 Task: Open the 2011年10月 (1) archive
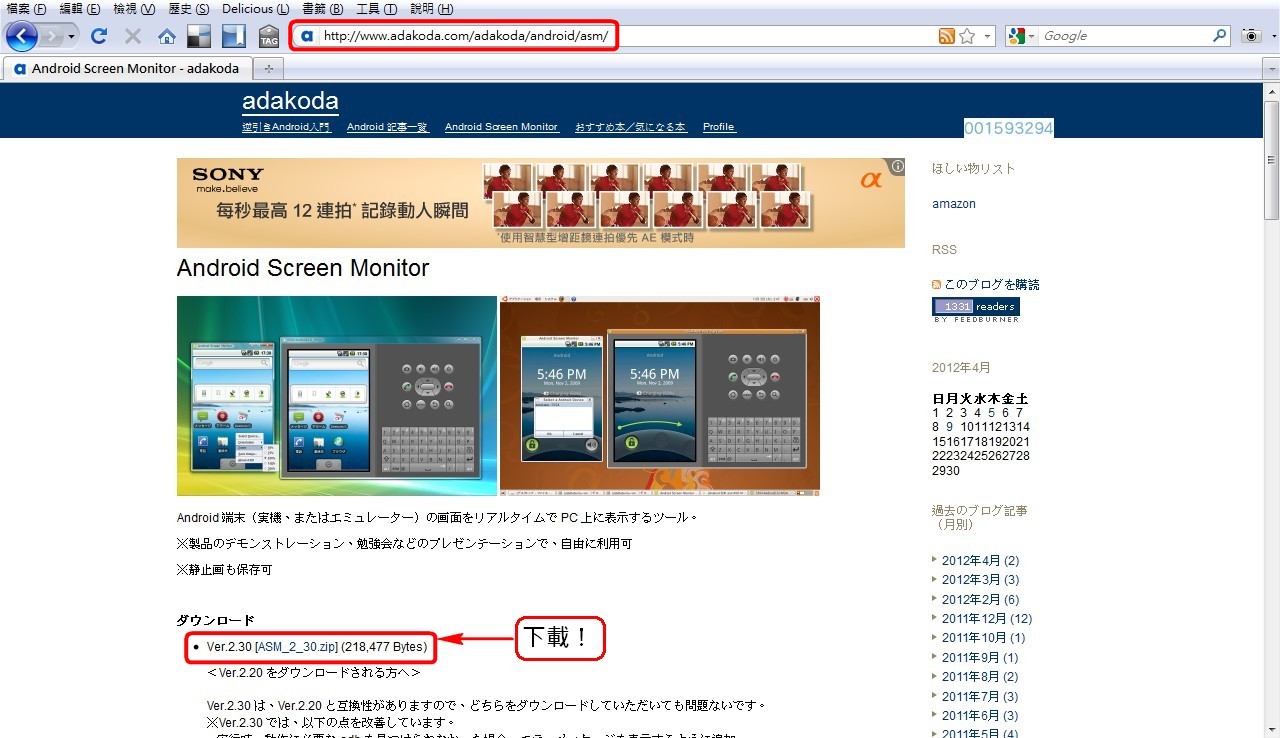[x=984, y=638]
